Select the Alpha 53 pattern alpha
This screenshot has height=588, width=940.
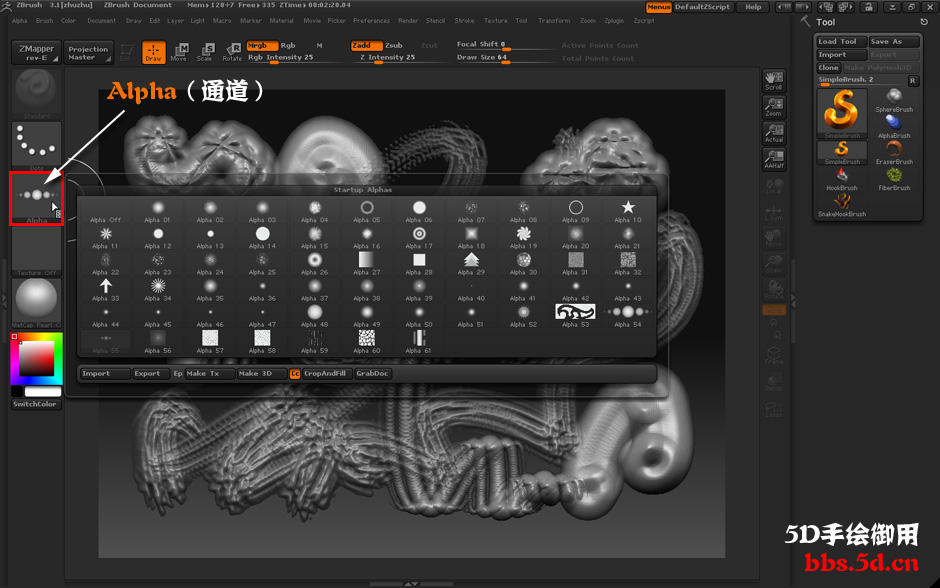(x=576, y=316)
